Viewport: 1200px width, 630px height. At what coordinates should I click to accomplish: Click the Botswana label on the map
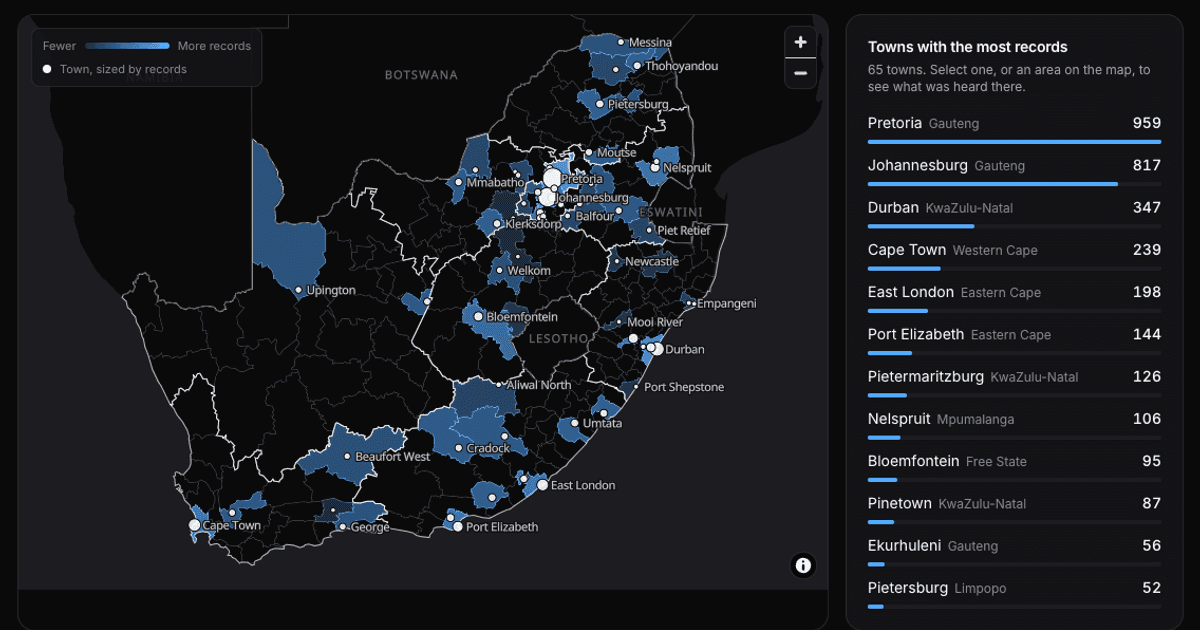point(421,75)
